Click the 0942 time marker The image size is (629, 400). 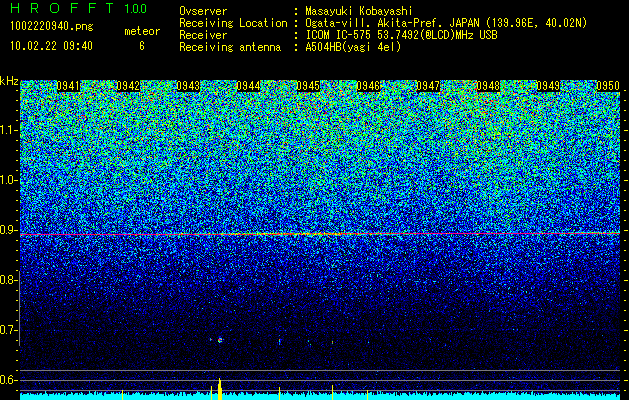point(128,86)
